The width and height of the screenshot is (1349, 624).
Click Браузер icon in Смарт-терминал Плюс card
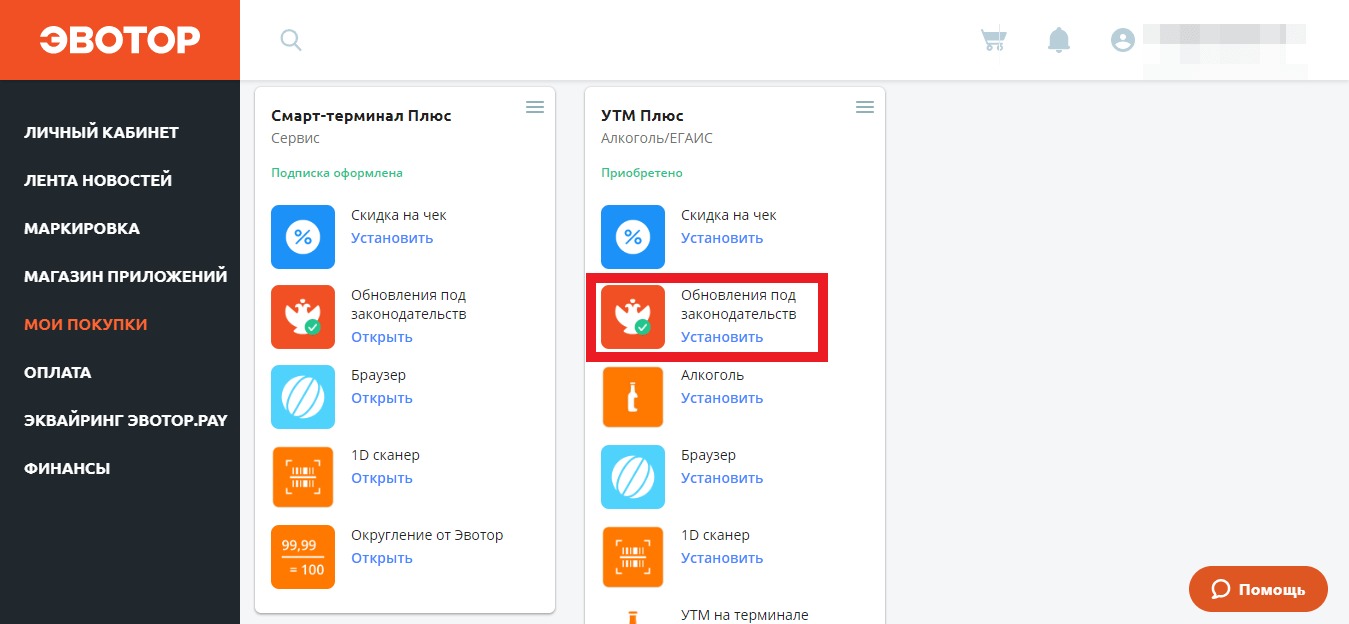(x=303, y=397)
